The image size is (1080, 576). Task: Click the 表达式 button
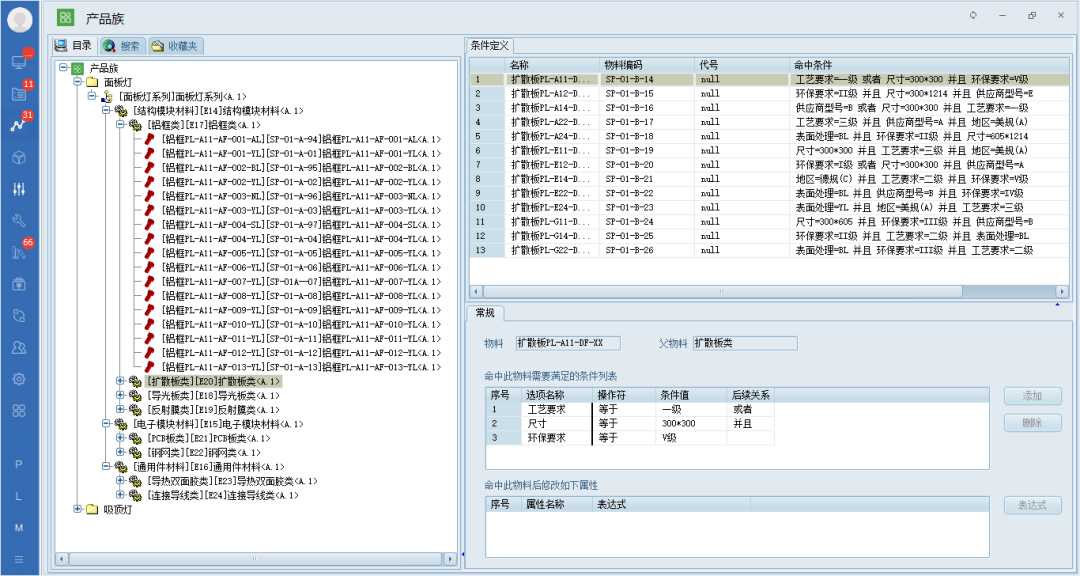tap(1032, 505)
